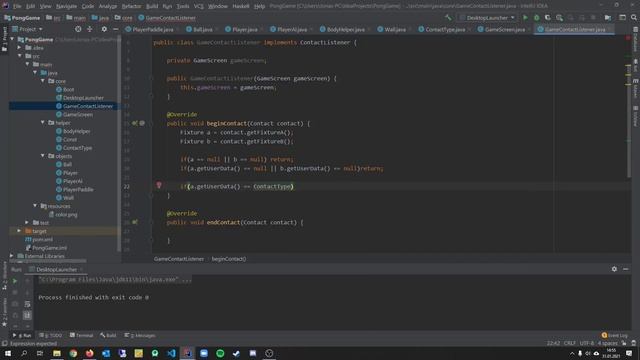Minimize the Run tool window
Viewport: 640px width, 360px height.
point(625,269)
